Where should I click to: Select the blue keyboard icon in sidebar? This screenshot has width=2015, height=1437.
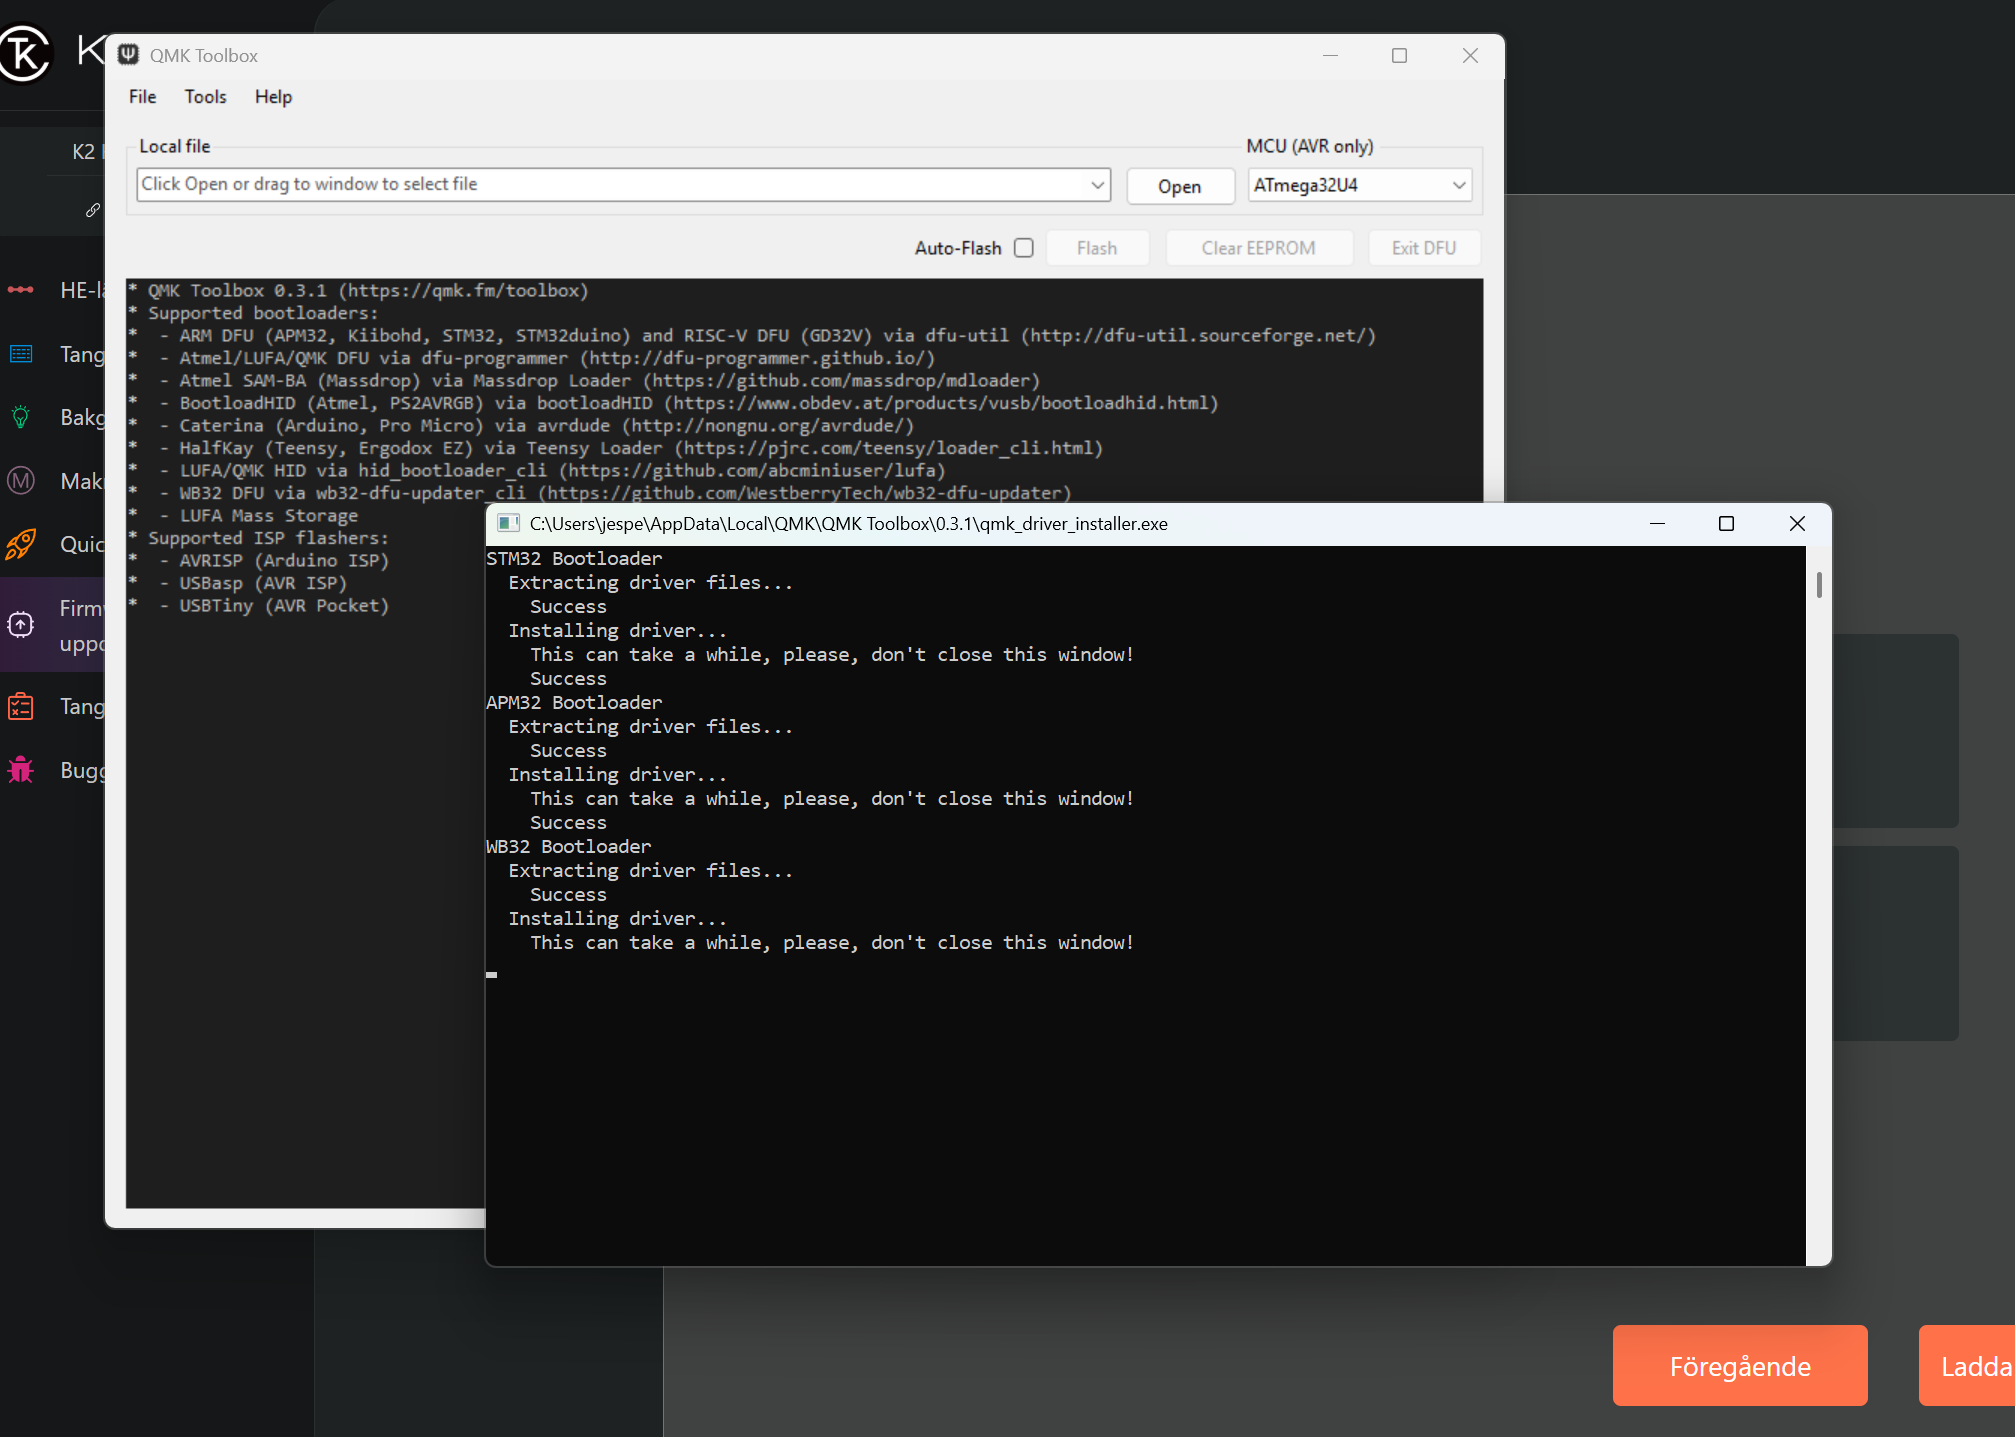(21, 354)
